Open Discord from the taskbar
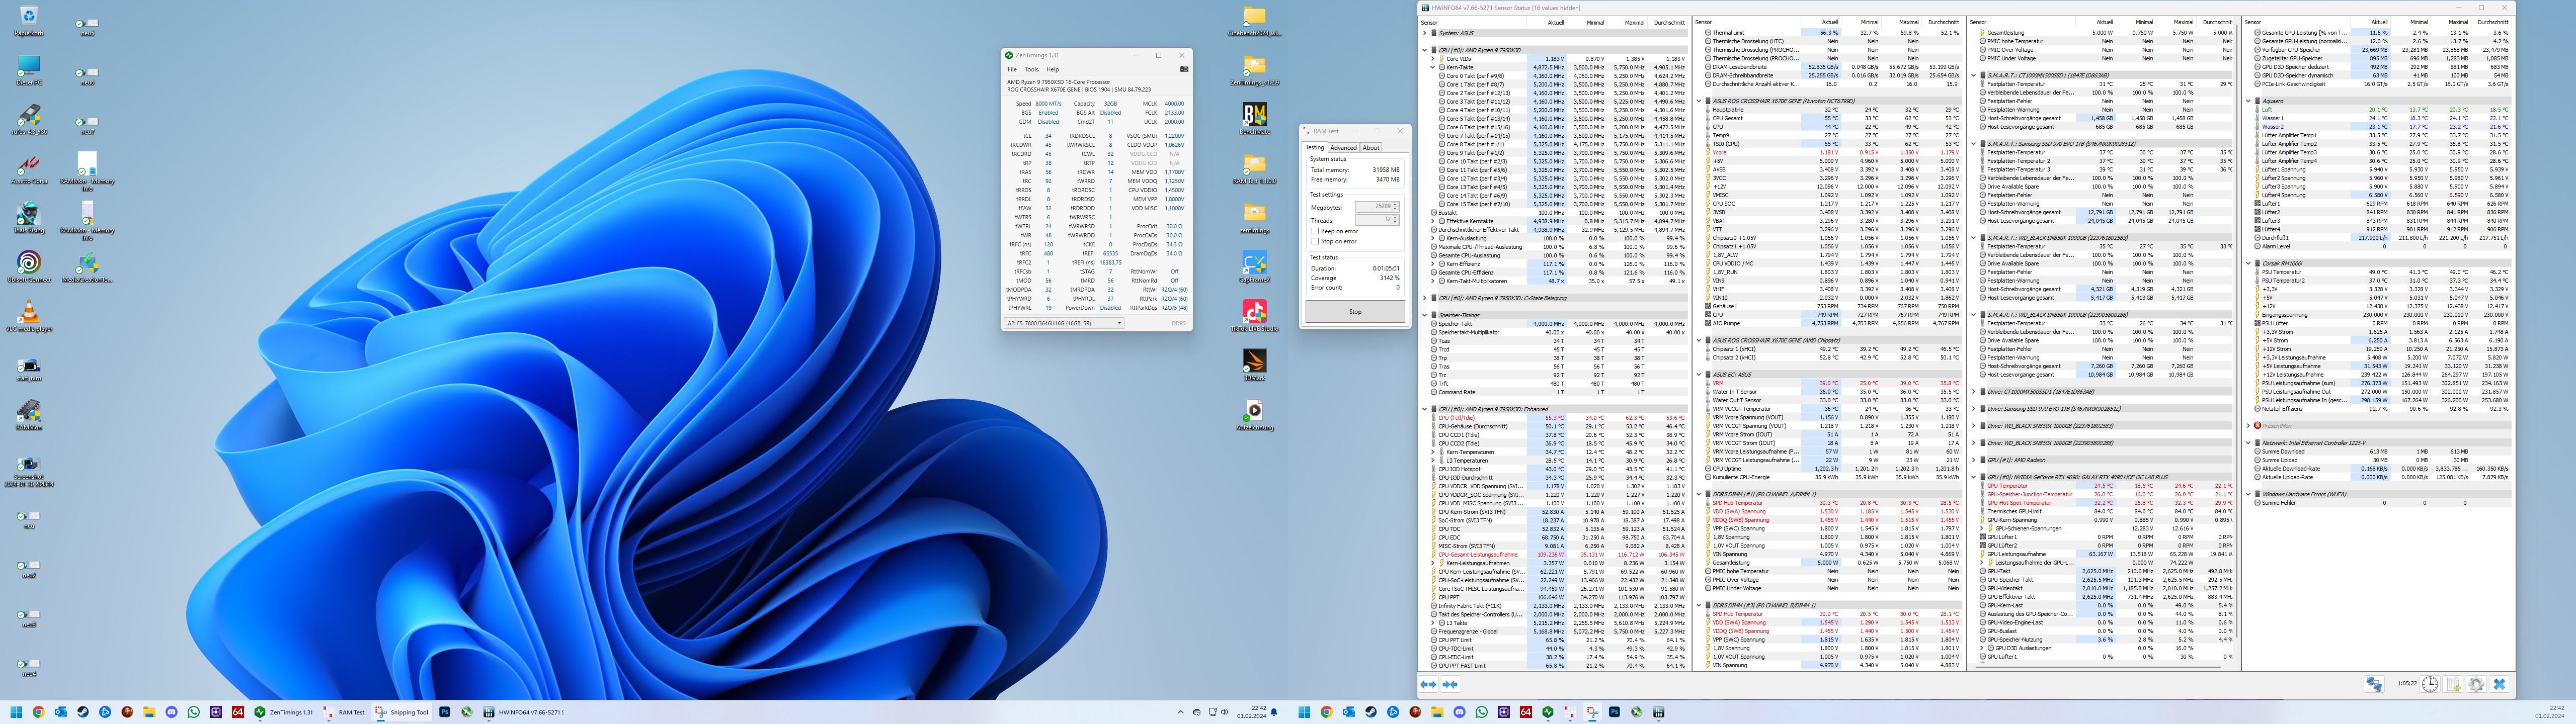The width and height of the screenshot is (2576, 724). [171, 712]
